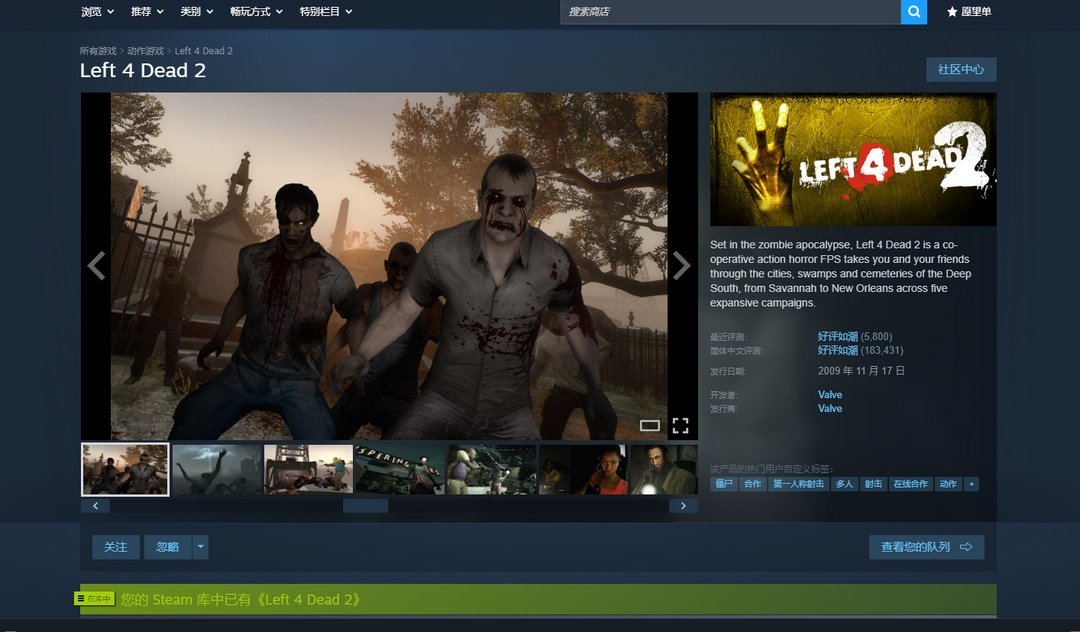
Task: Click the 所有游戏 breadcrumb
Action: [98, 51]
